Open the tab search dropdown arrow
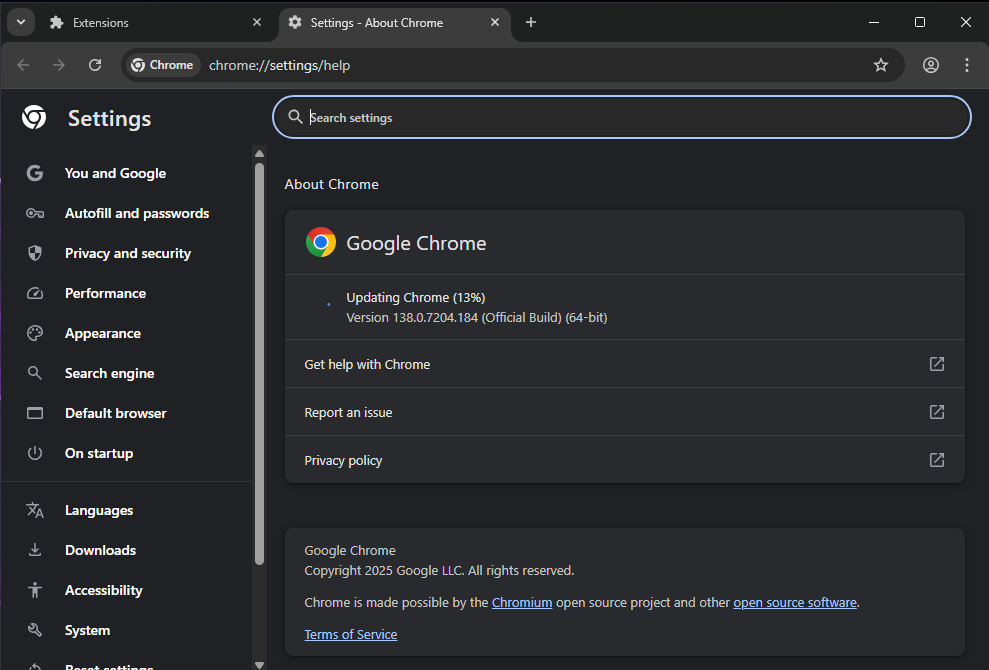The image size is (989, 670). point(21,23)
